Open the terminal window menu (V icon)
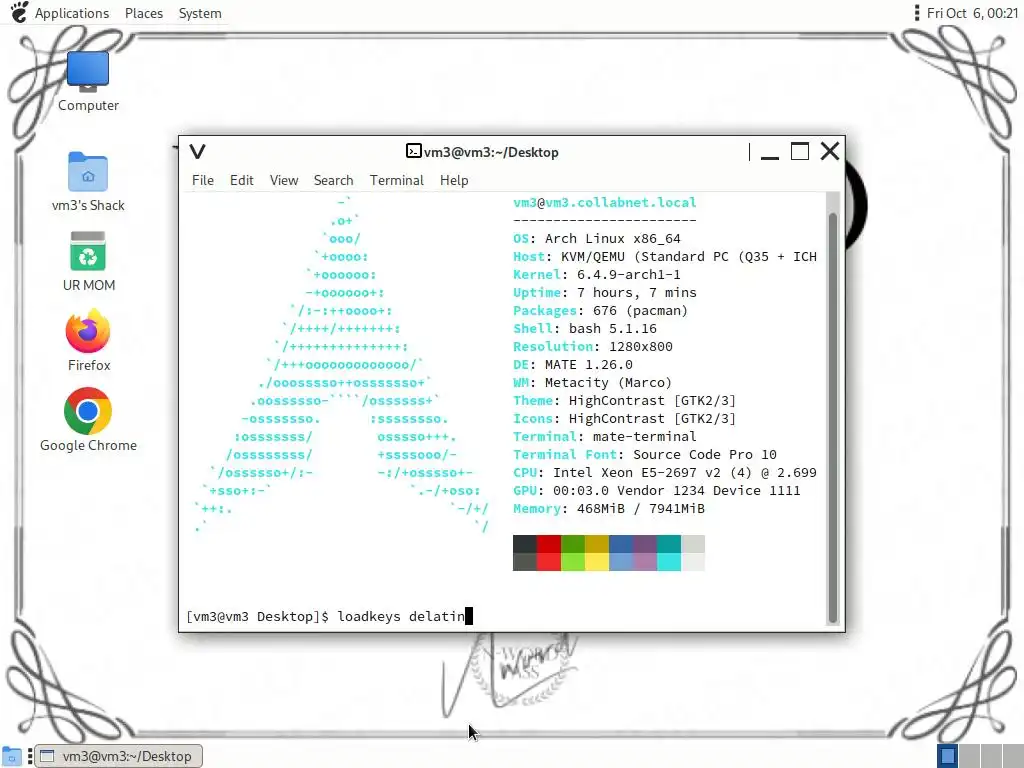 pos(197,152)
